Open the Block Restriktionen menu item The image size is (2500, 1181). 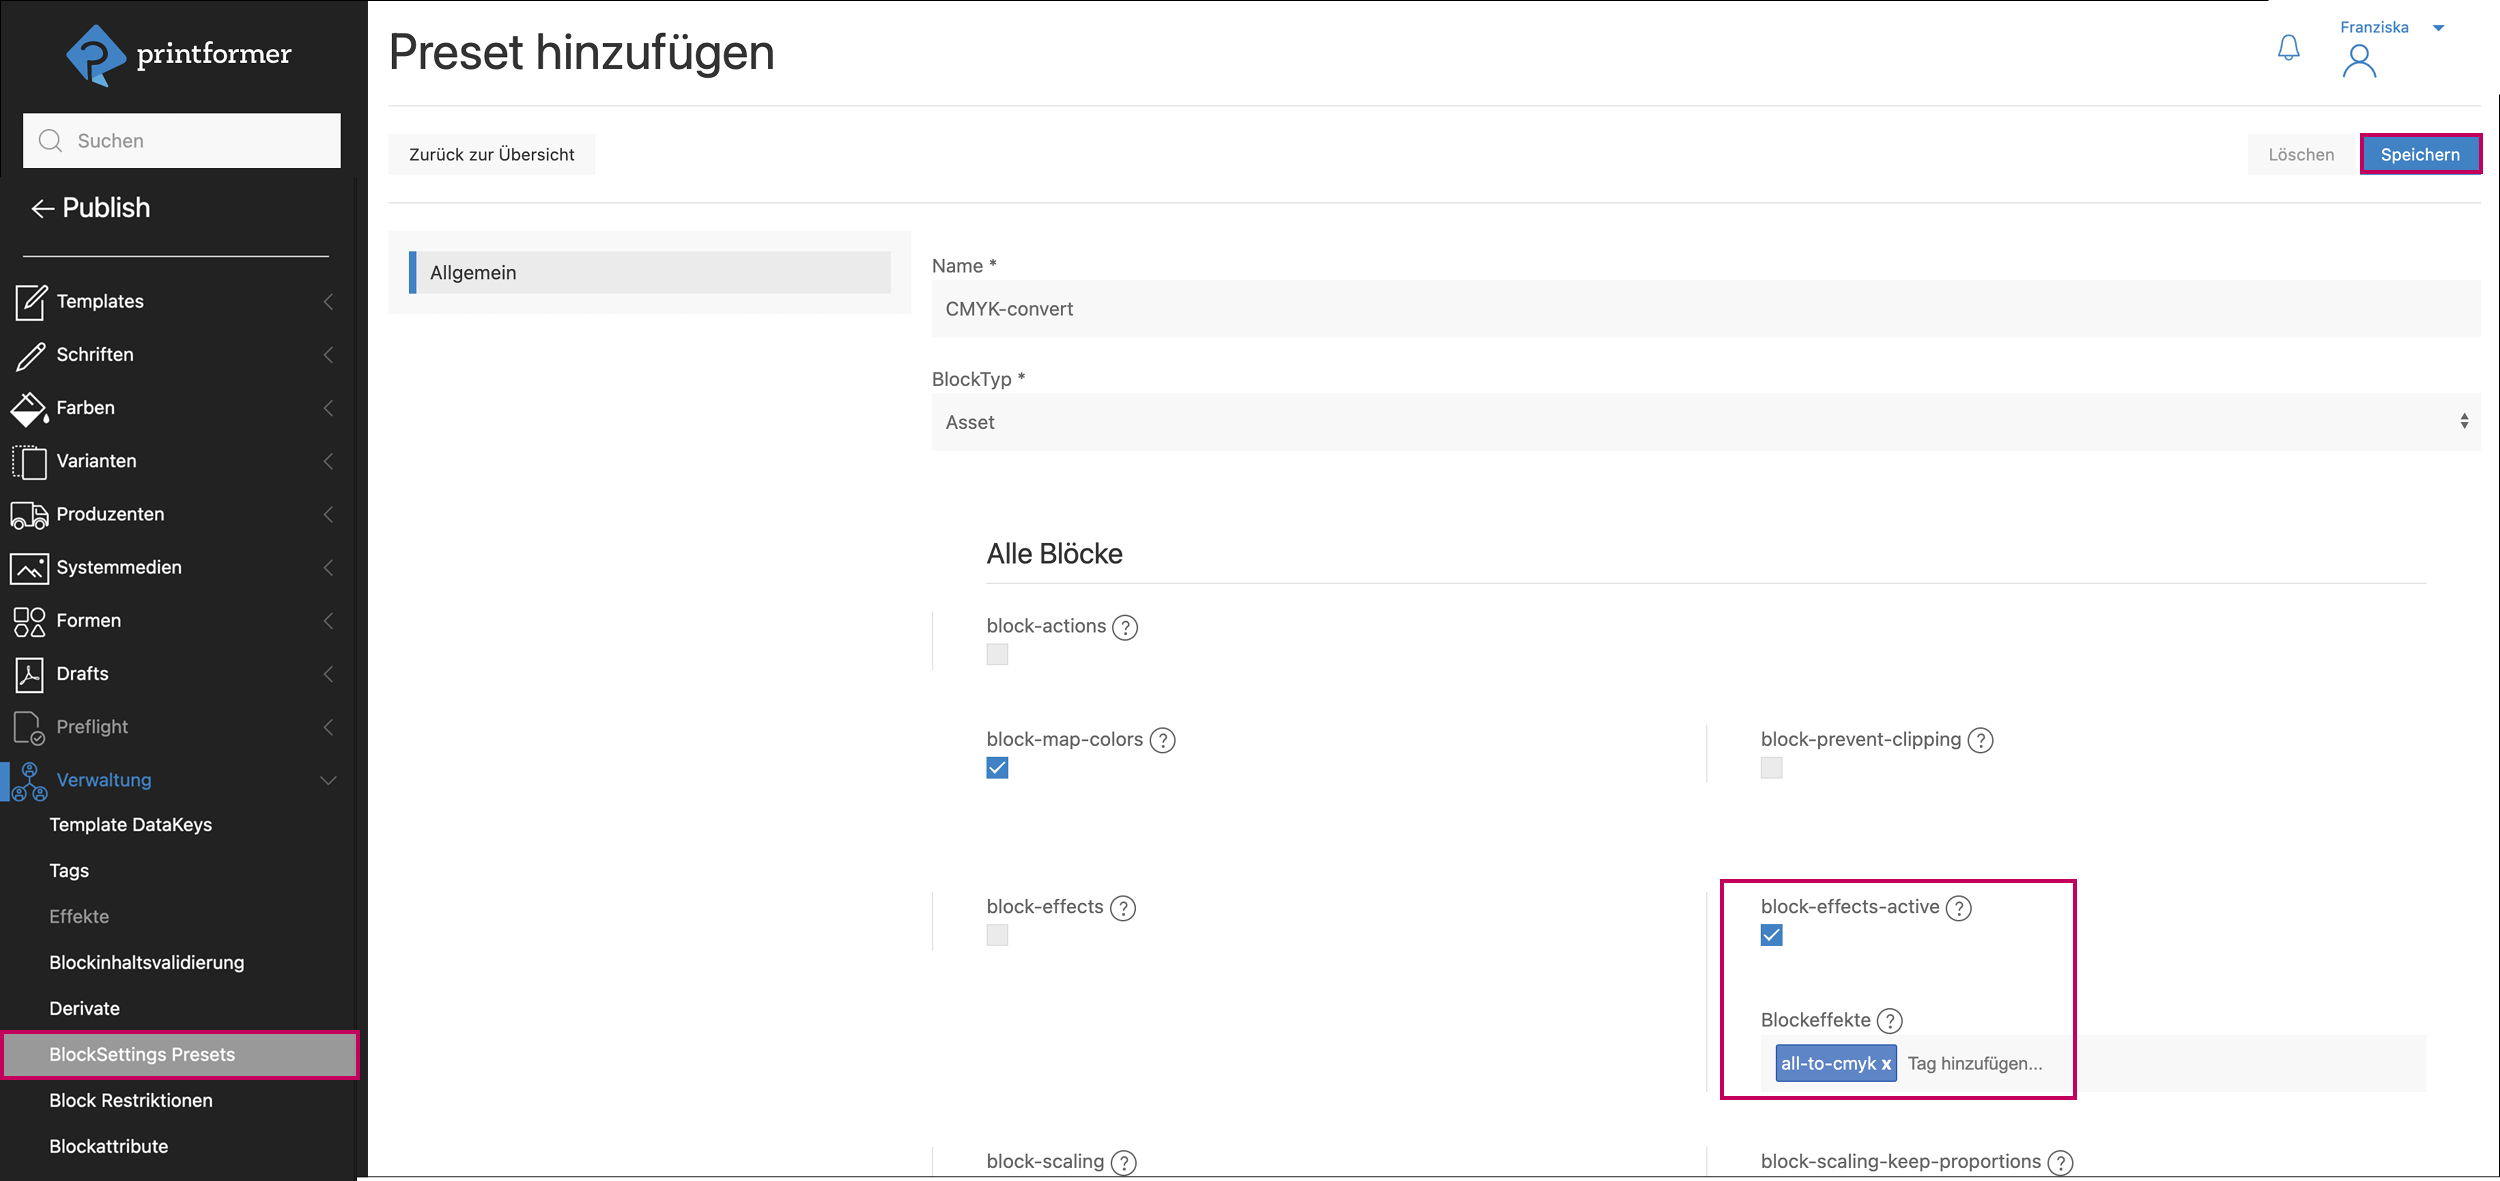click(131, 1100)
